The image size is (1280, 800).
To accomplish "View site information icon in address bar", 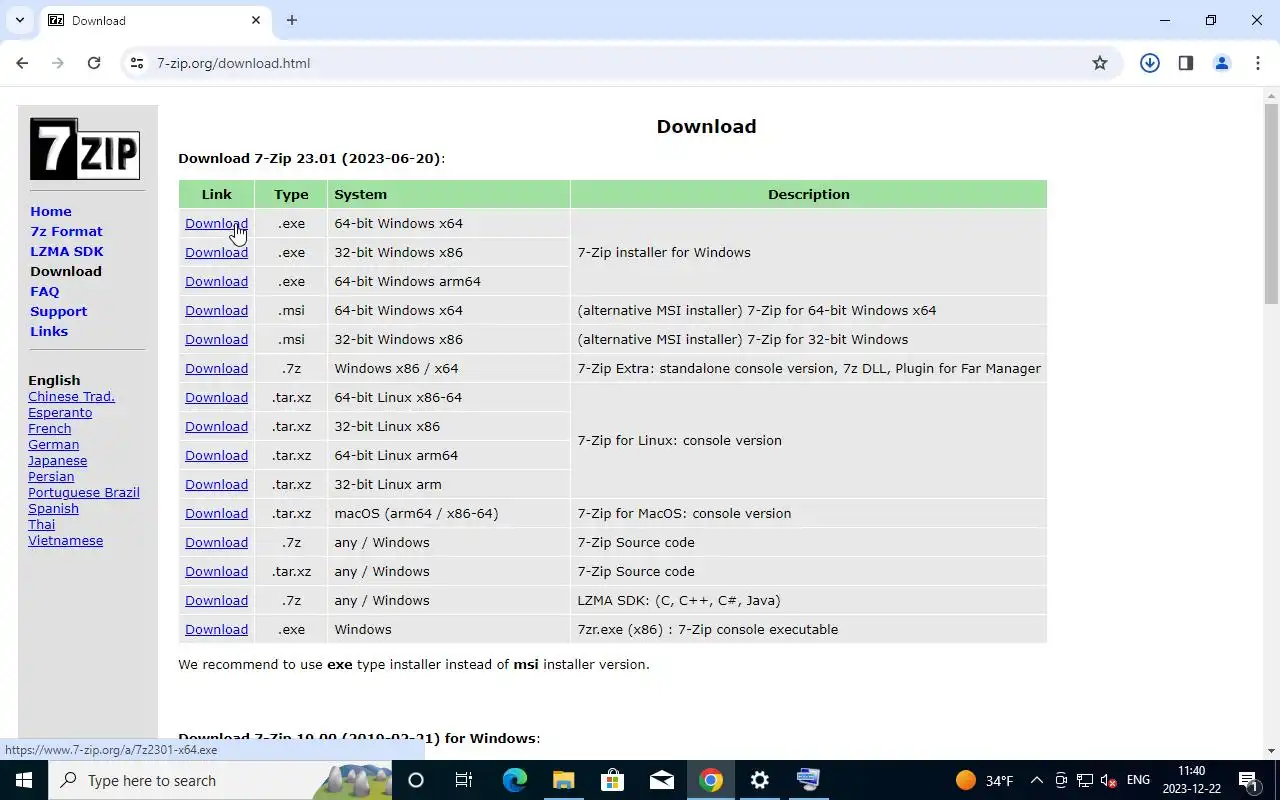I will coord(137,63).
